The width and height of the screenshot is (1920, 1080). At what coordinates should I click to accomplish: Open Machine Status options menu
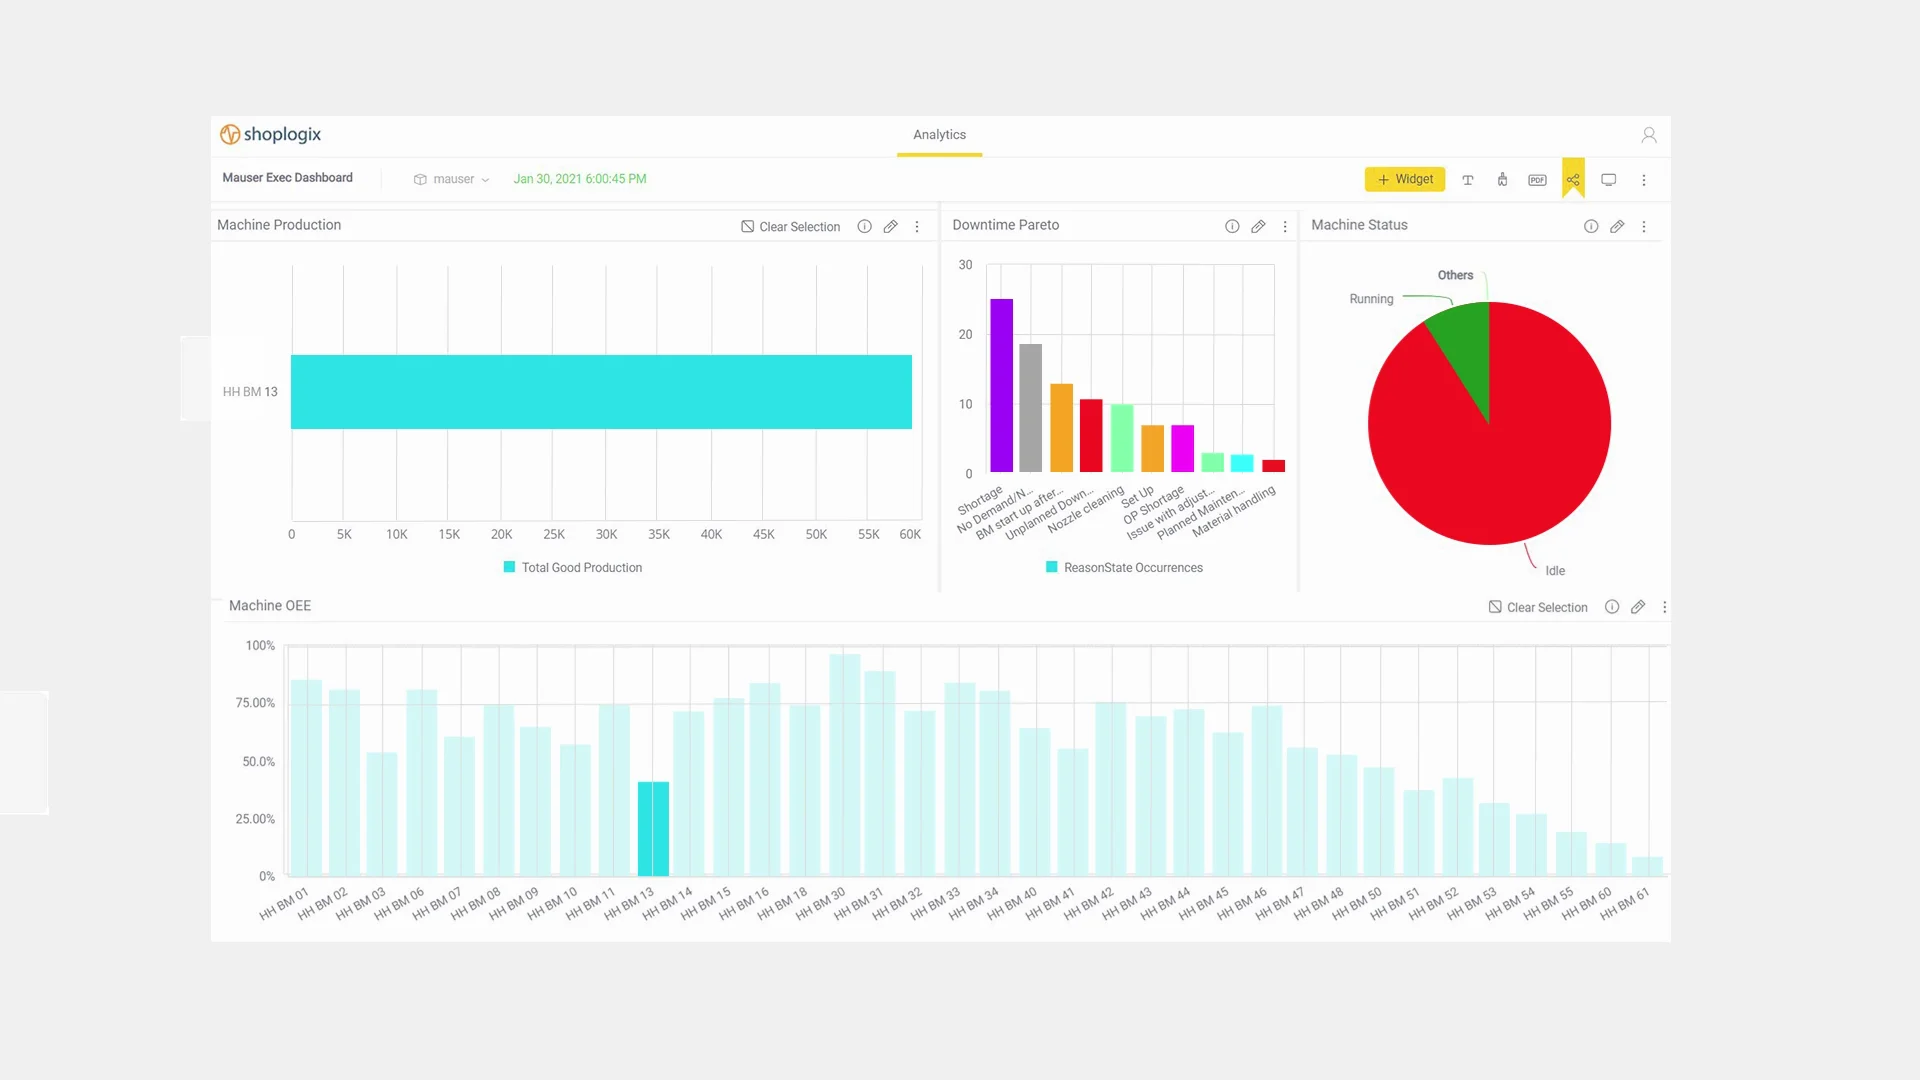[1644, 227]
